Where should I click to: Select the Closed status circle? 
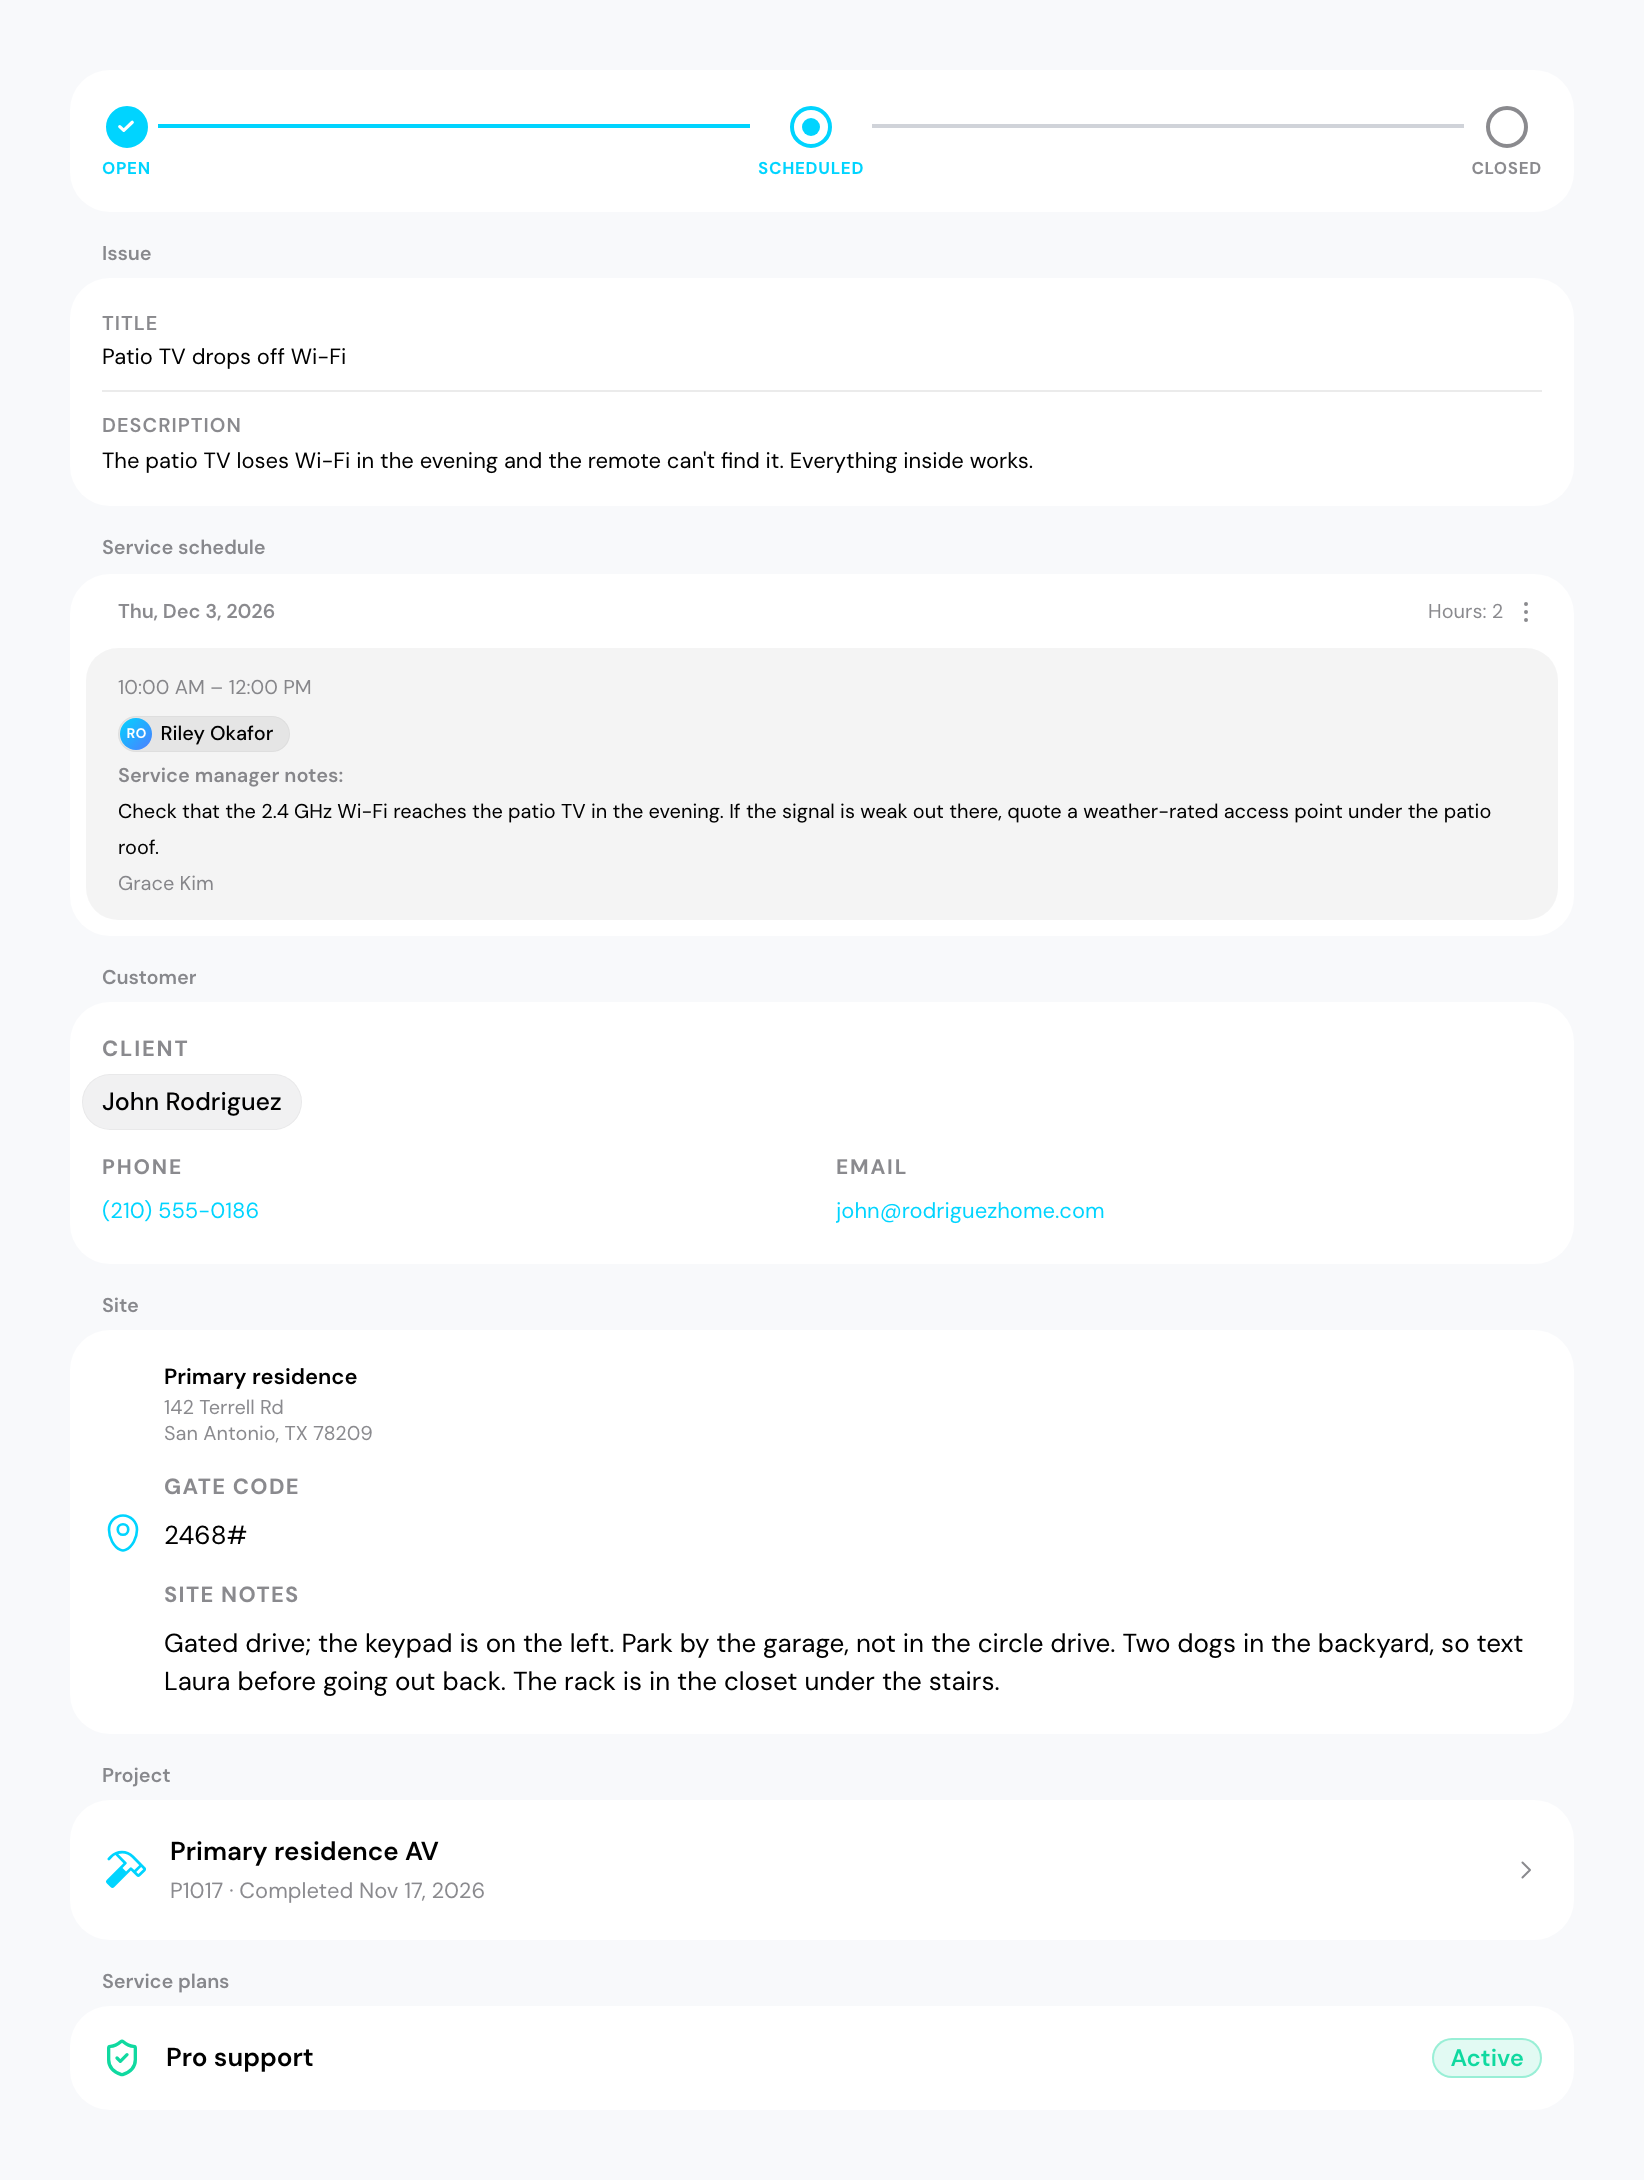pos(1506,127)
